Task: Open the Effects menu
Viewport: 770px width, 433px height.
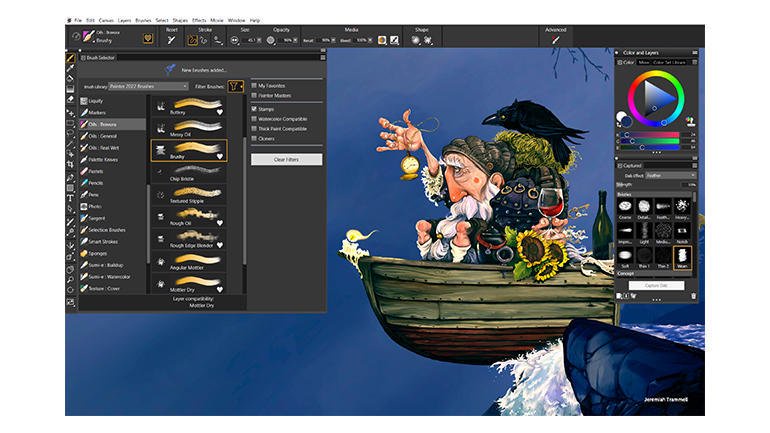Action: 199,19
